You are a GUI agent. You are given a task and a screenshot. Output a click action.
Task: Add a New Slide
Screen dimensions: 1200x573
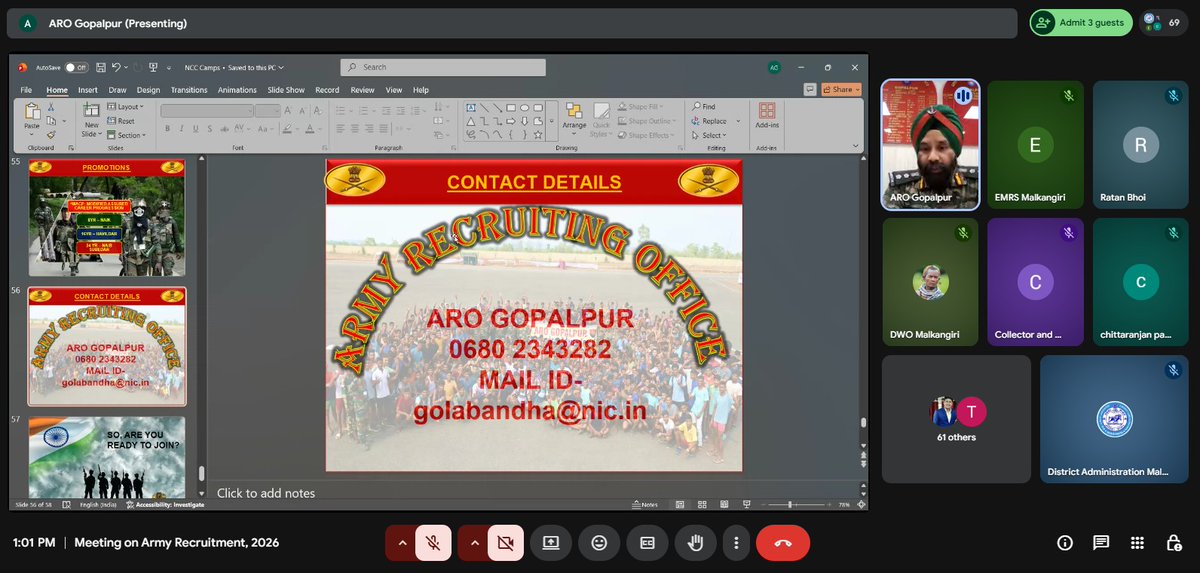point(90,120)
